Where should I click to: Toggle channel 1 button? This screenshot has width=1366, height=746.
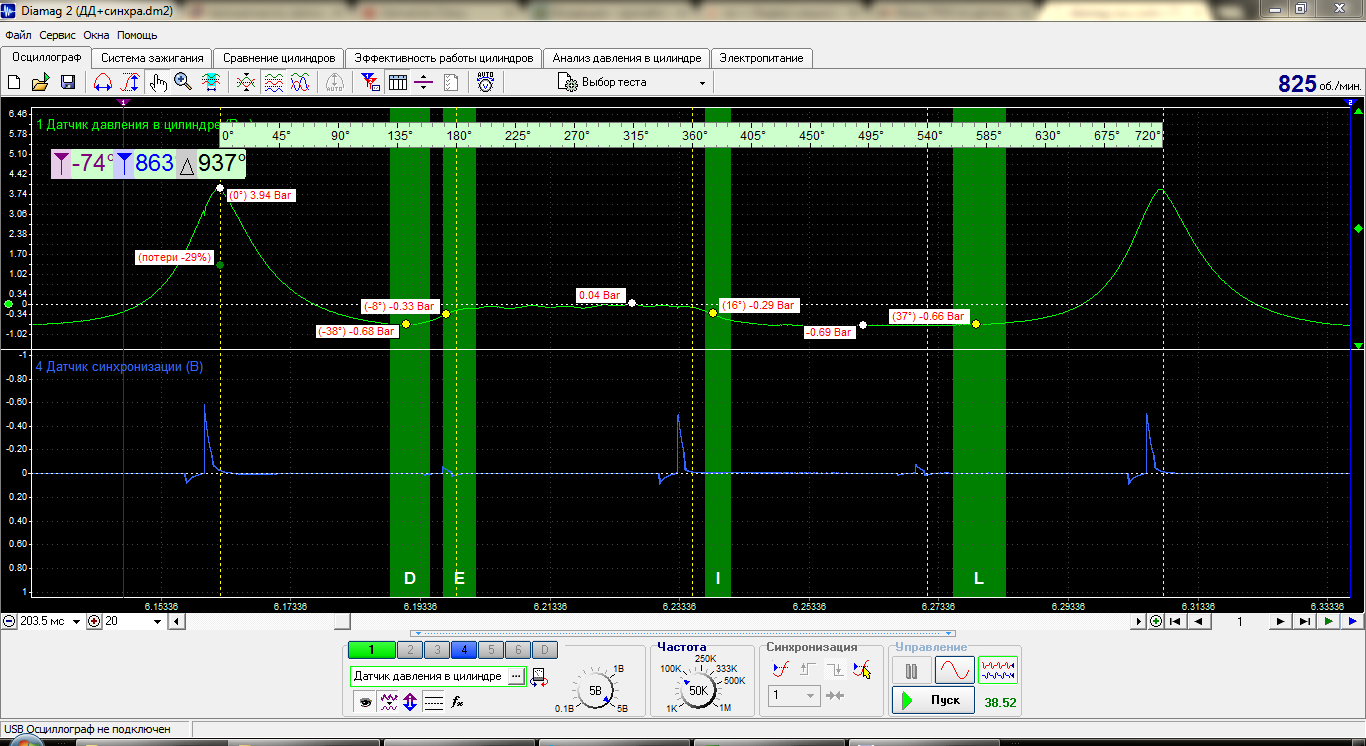point(371,650)
